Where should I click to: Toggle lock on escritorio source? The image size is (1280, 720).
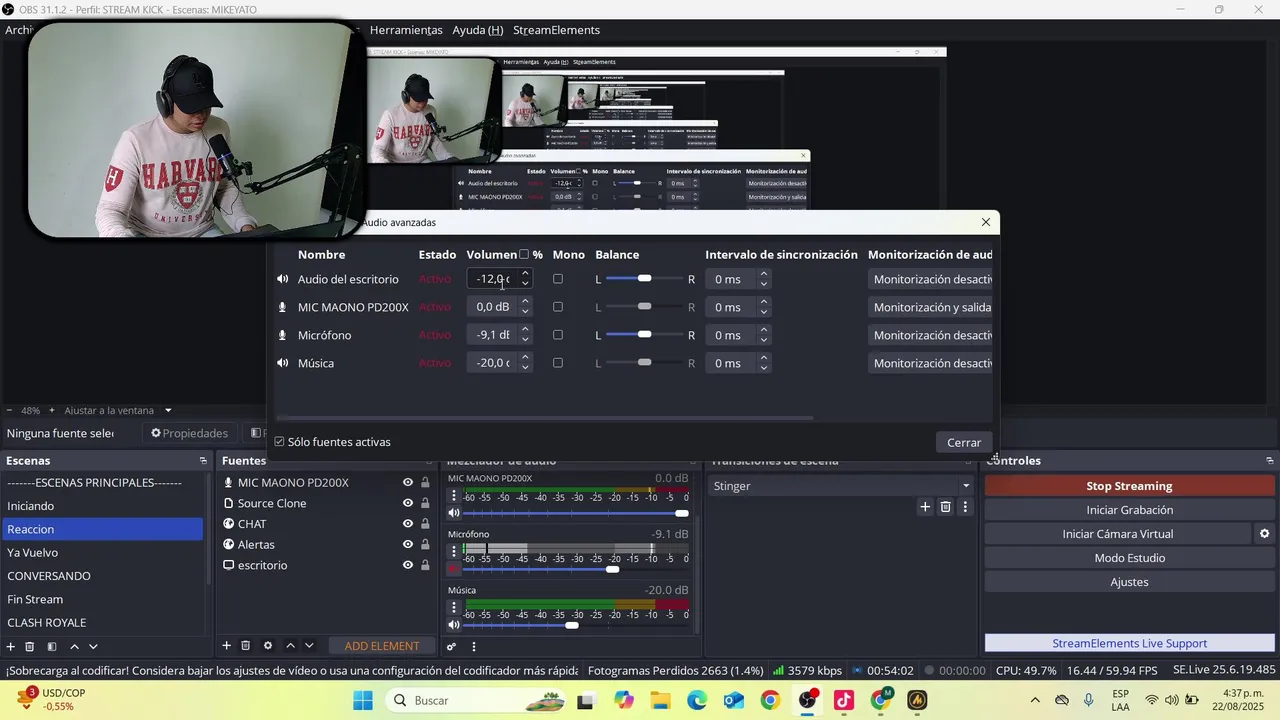click(x=425, y=565)
